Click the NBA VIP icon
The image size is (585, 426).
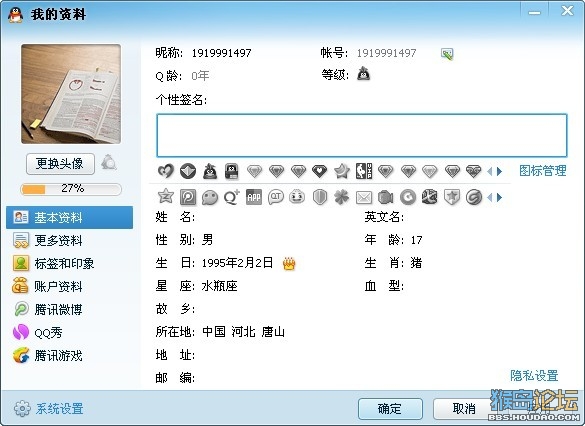[x=364, y=171]
